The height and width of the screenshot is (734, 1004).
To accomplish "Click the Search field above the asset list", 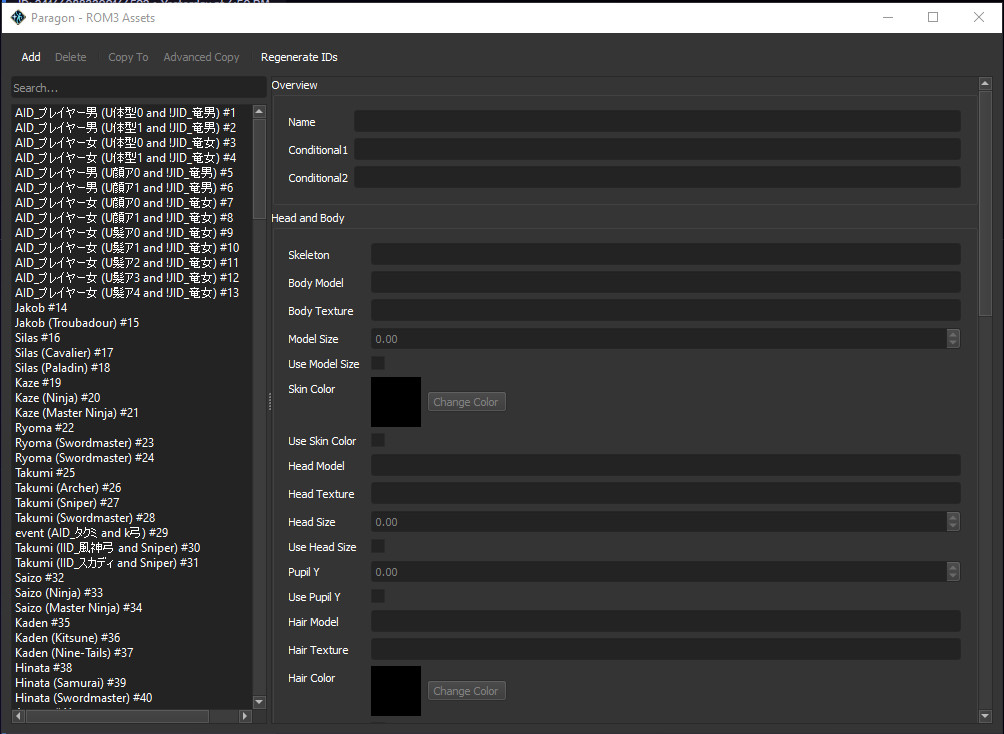I will 138,88.
